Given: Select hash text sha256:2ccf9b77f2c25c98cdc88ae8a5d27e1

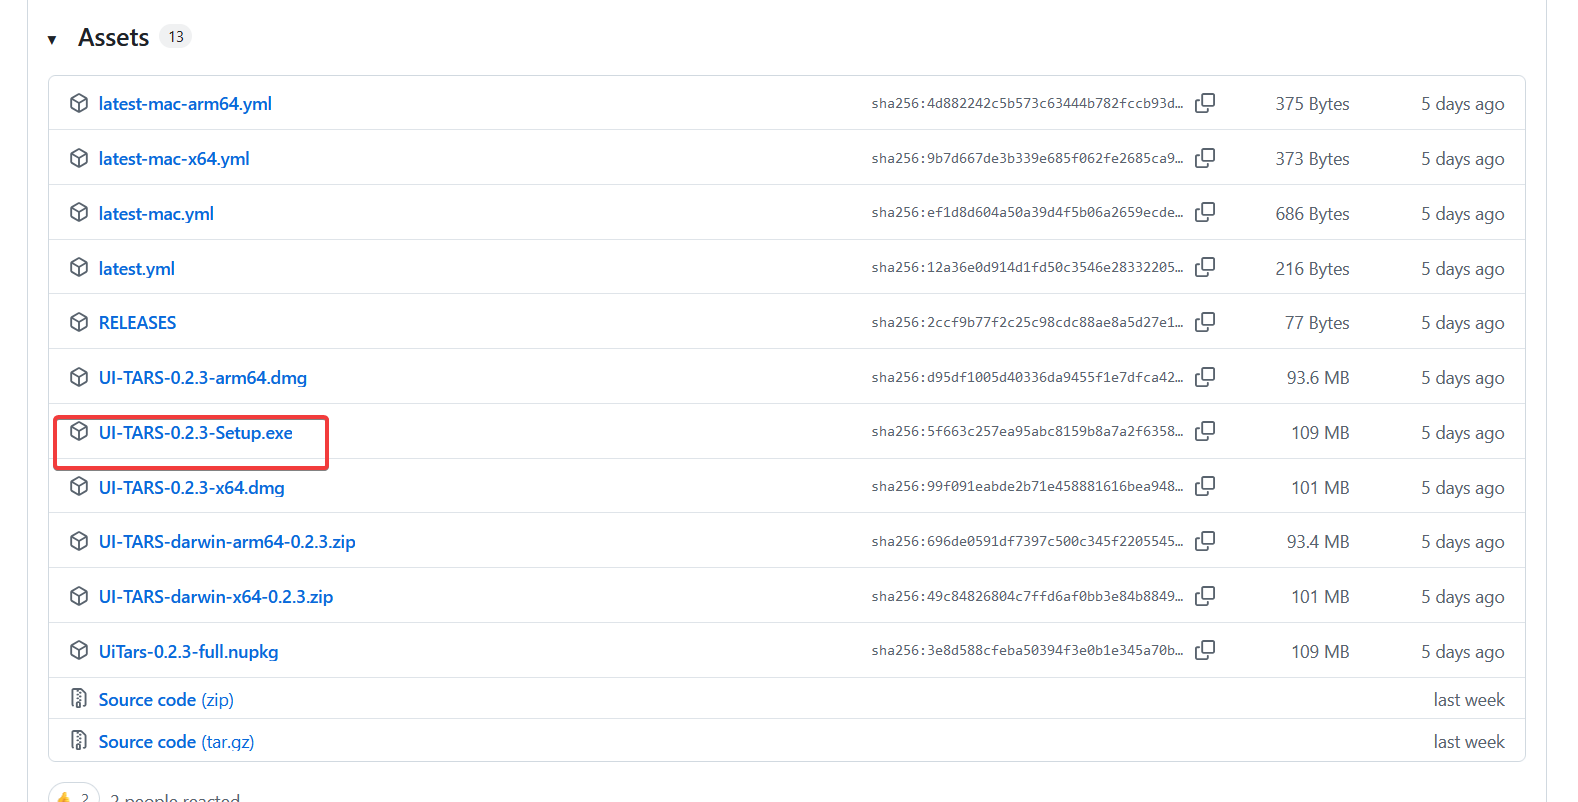Looking at the screenshot, I should pyautogui.click(x=1027, y=322).
